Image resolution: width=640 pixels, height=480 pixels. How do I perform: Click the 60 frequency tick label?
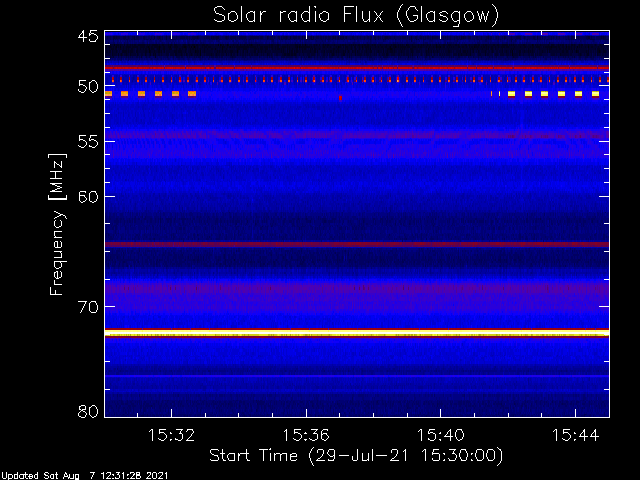pyautogui.click(x=88, y=197)
